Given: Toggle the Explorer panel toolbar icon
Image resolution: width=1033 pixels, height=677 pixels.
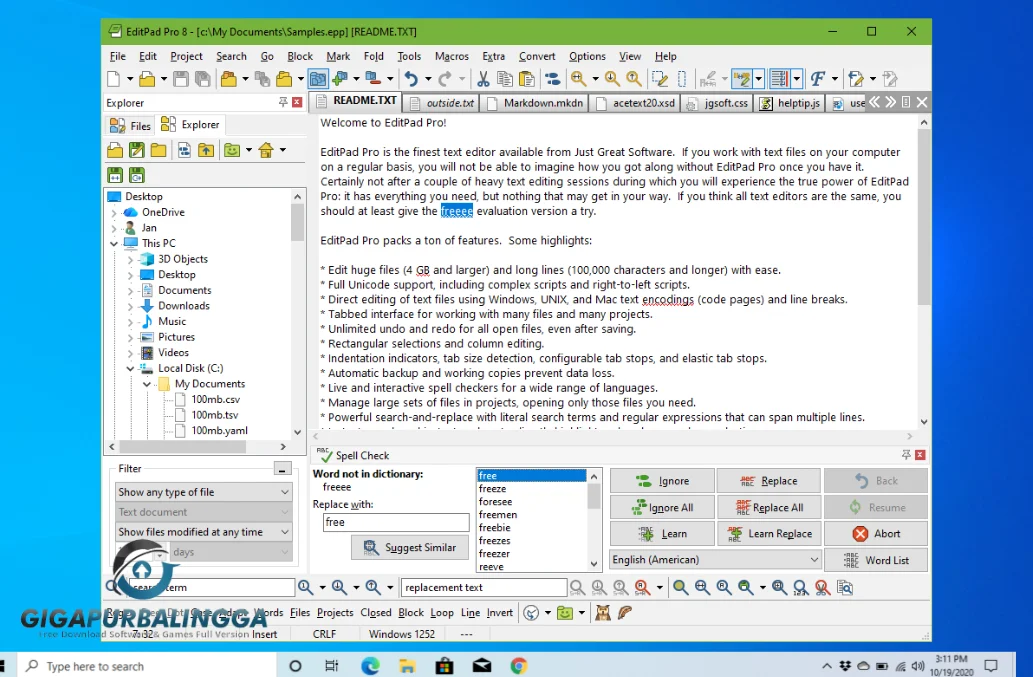Looking at the screenshot, I should click(x=318, y=80).
